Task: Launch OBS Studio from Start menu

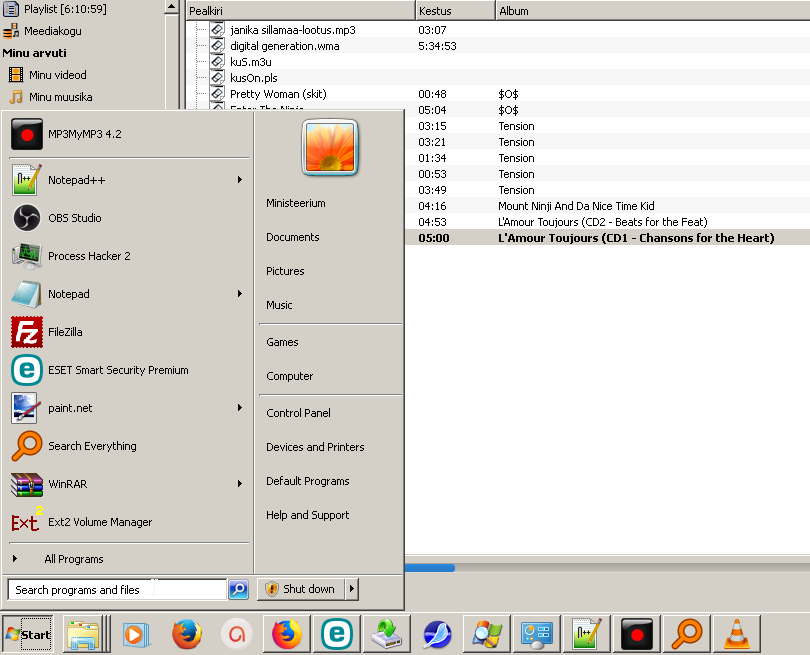Action: 129,218
